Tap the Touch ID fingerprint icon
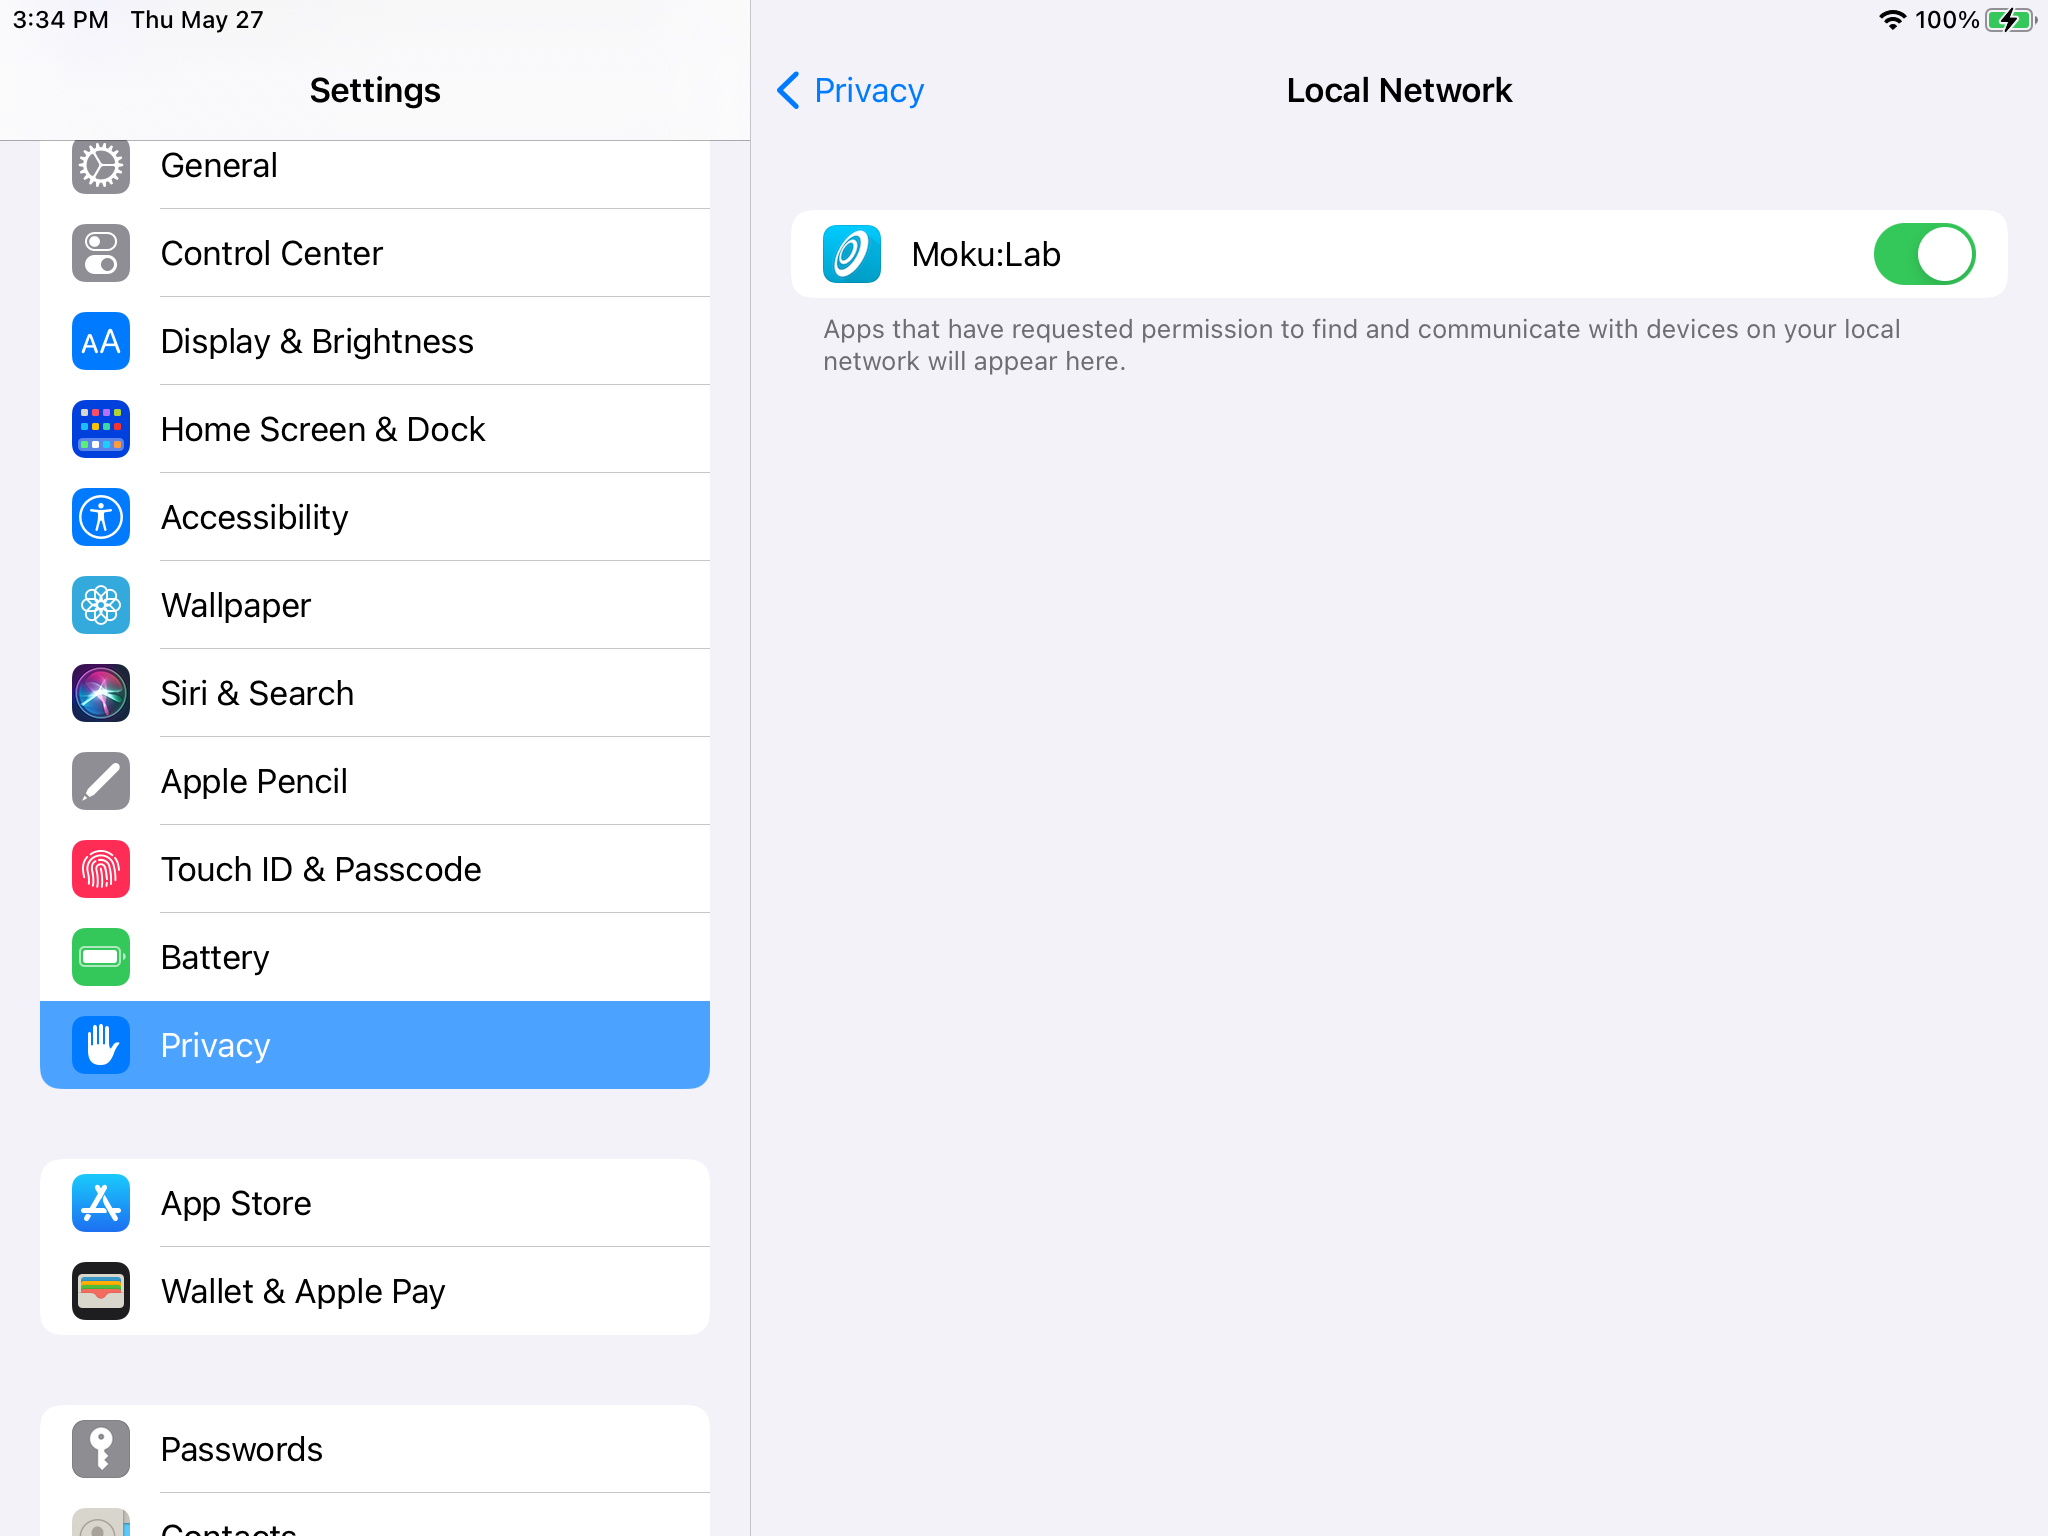 (101, 869)
